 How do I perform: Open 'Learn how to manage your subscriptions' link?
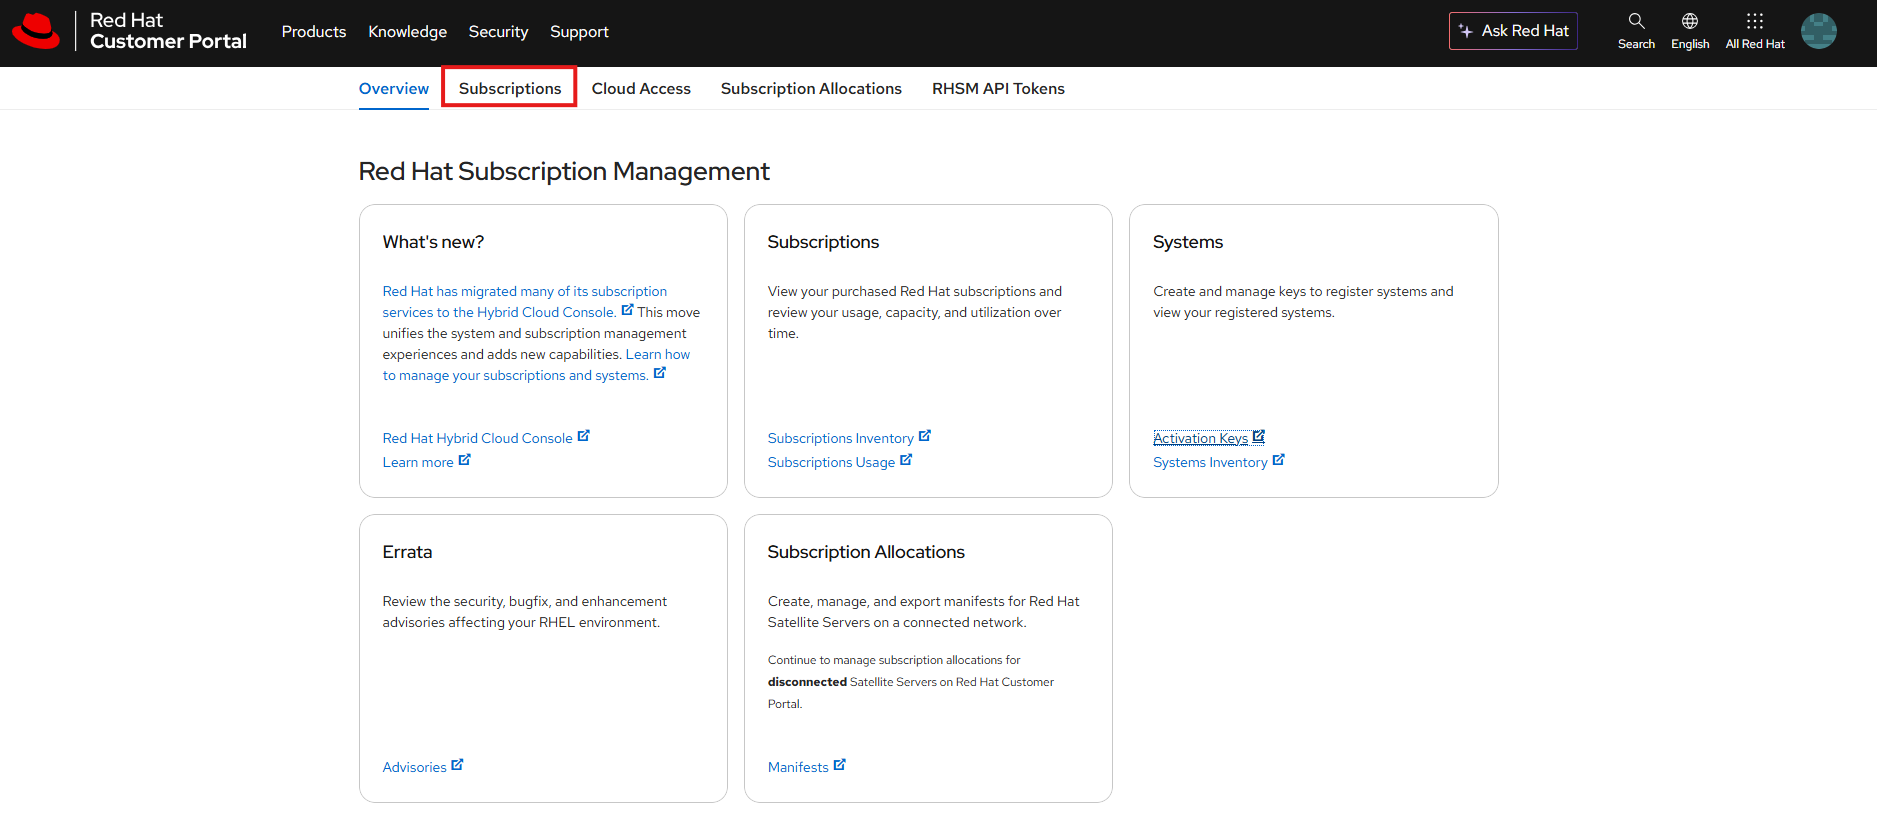coord(536,365)
